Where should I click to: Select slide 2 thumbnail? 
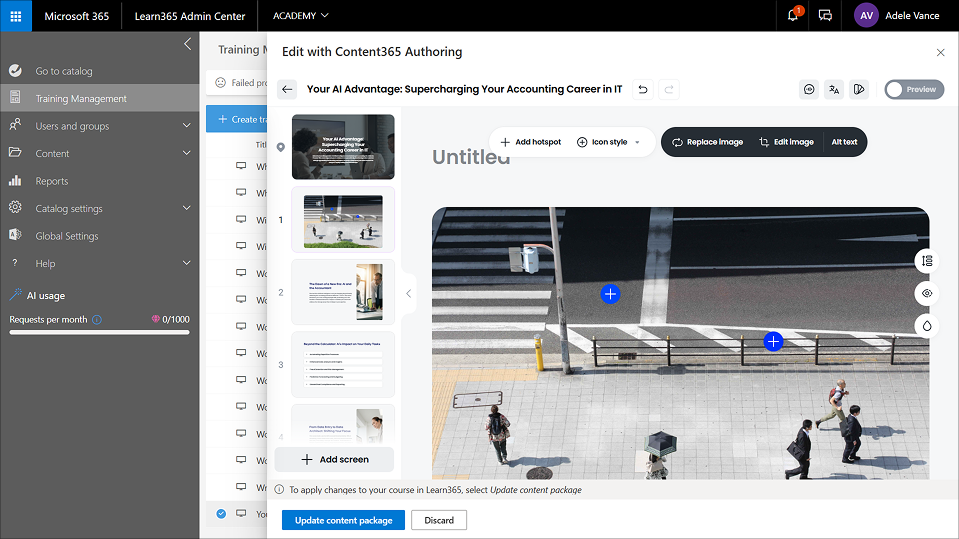click(x=343, y=292)
